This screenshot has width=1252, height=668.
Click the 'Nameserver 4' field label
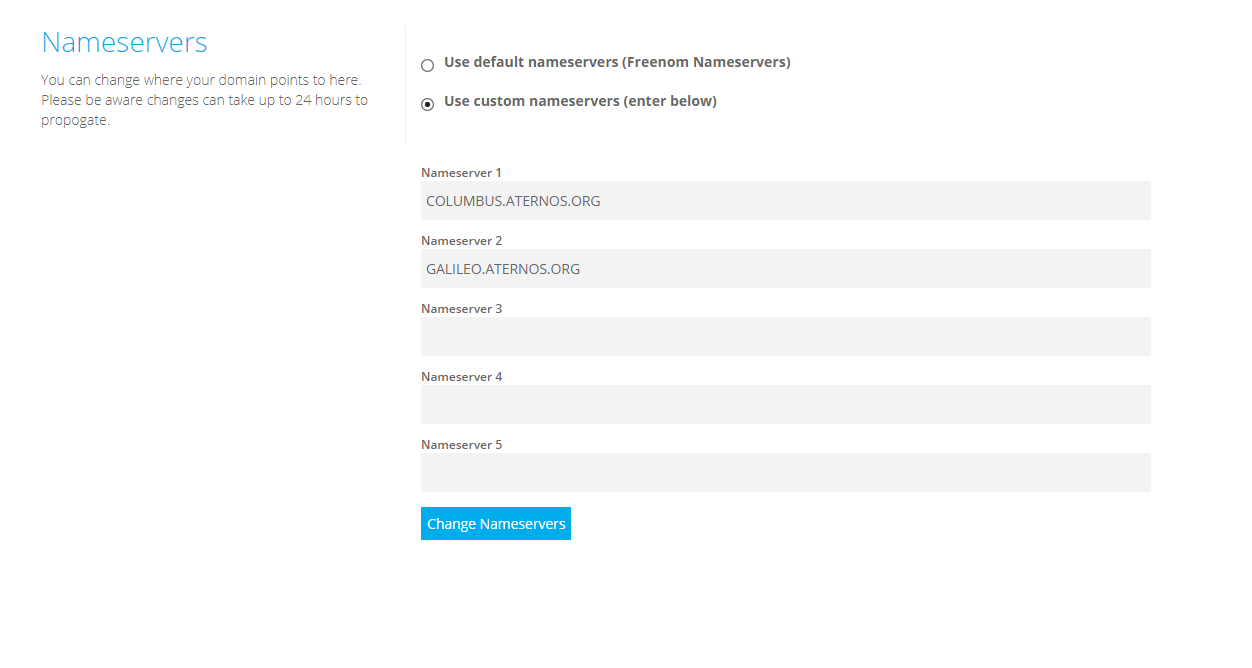461,377
